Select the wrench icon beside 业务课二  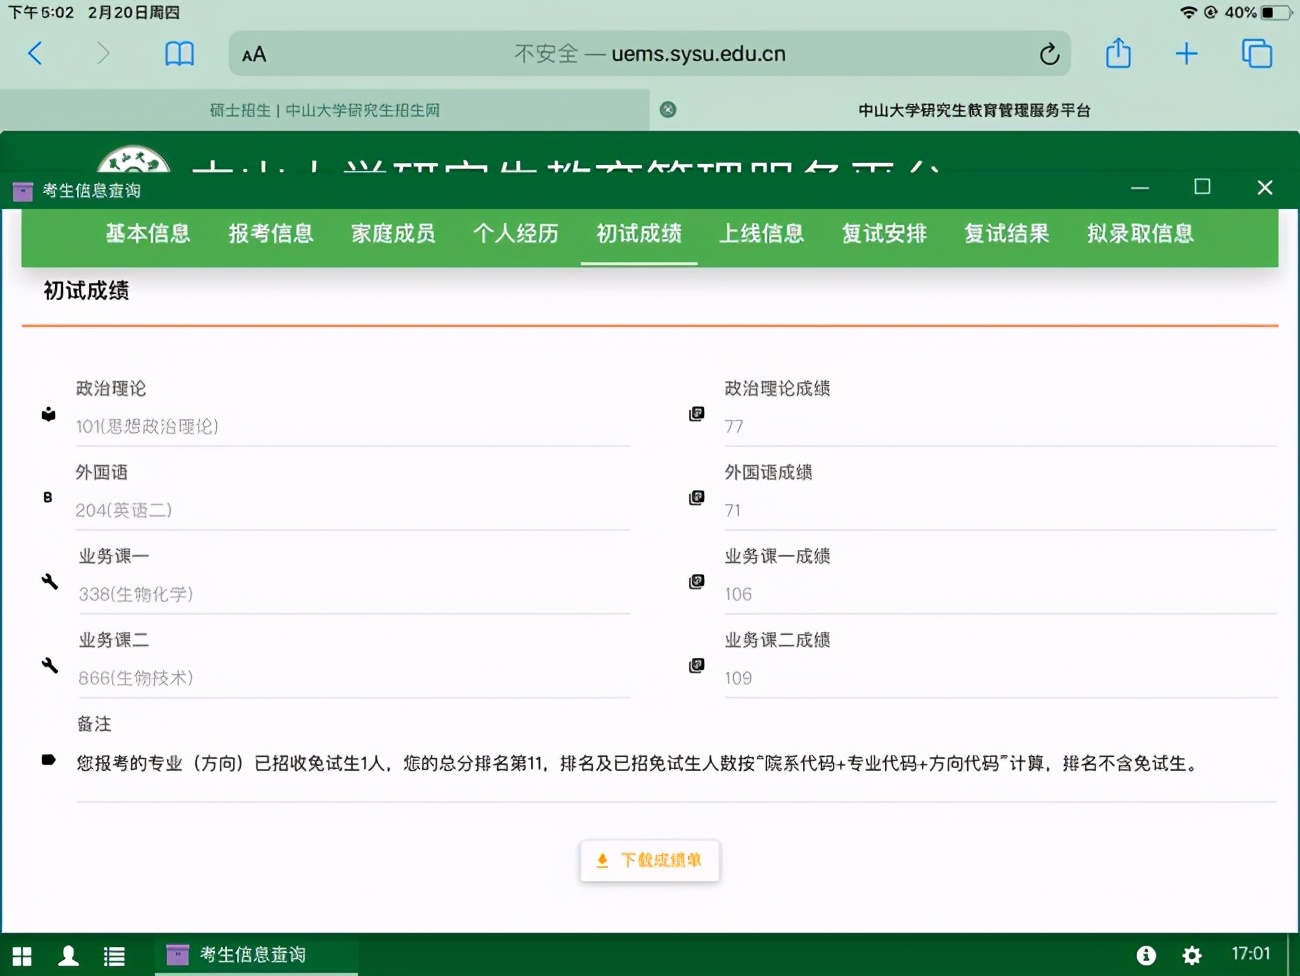point(48,666)
